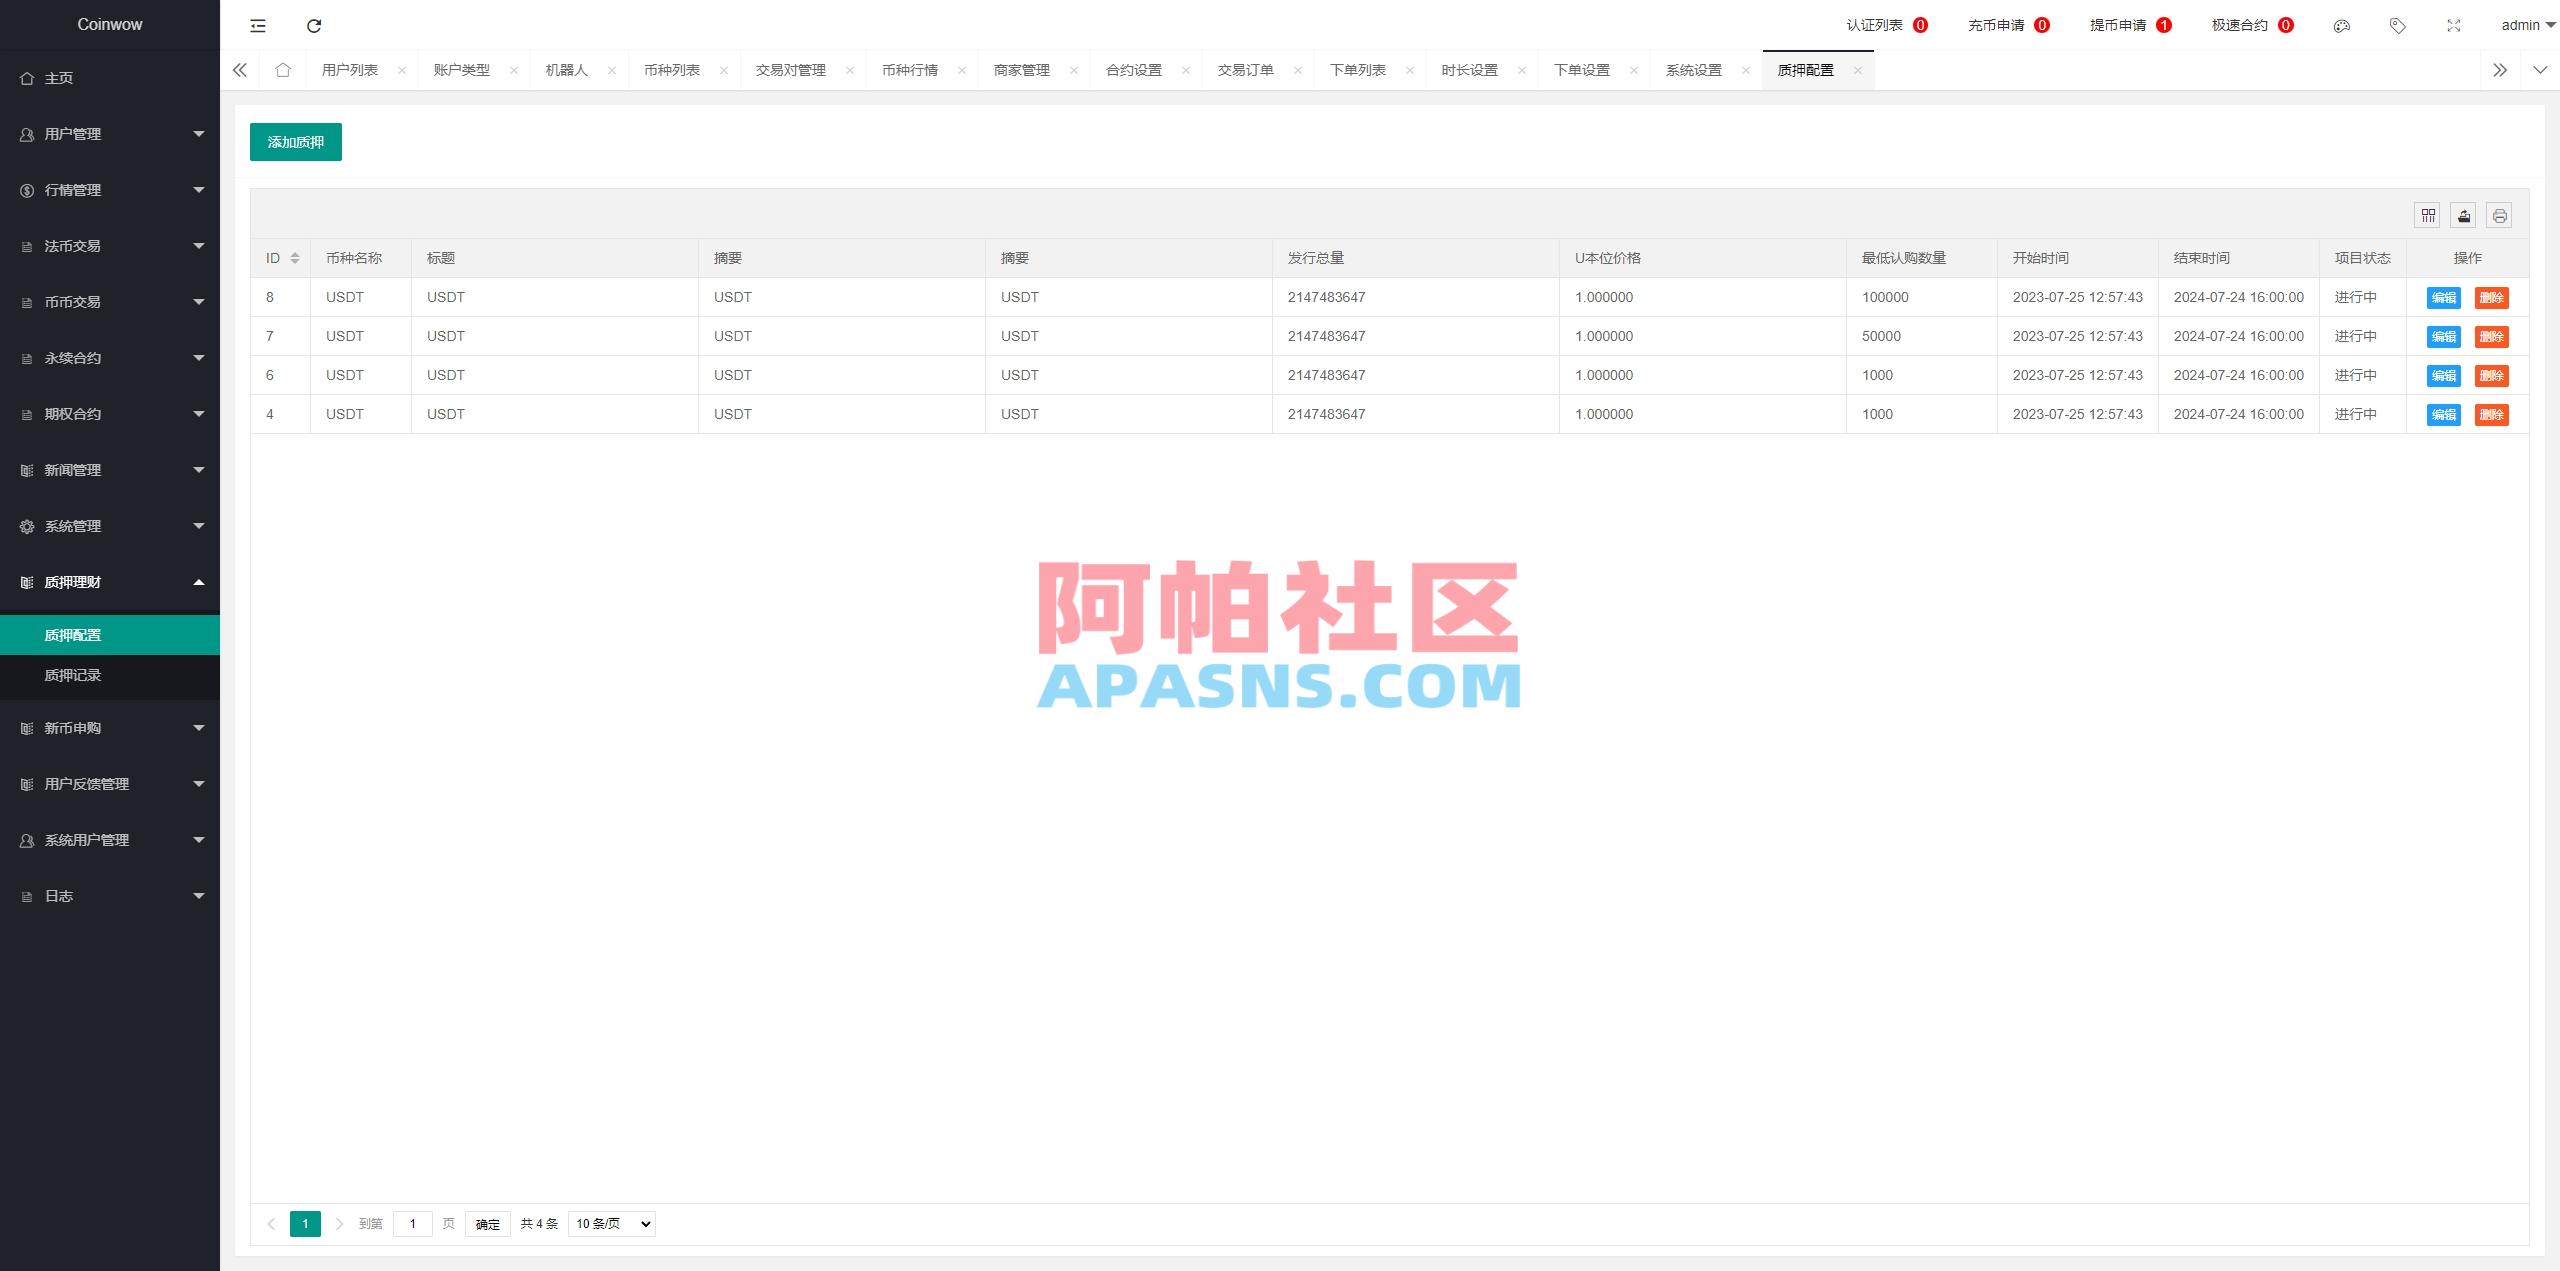Sort the table by the ID column arrows
2560x1271 pixels.
[295, 258]
